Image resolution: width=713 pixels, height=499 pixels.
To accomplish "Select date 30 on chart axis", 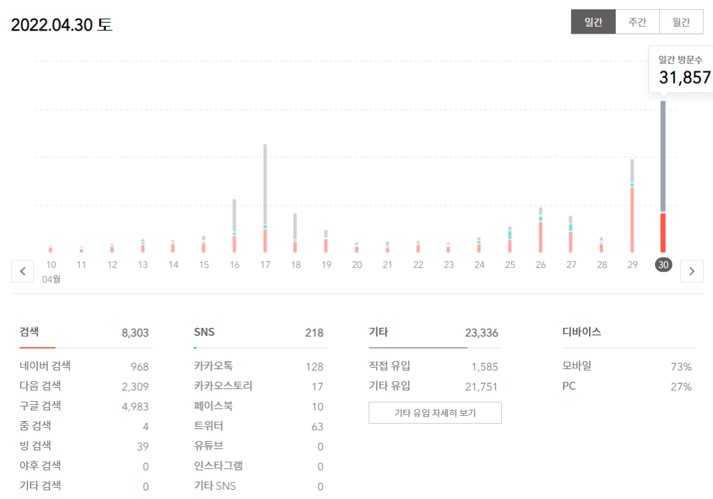I will click(x=663, y=264).
